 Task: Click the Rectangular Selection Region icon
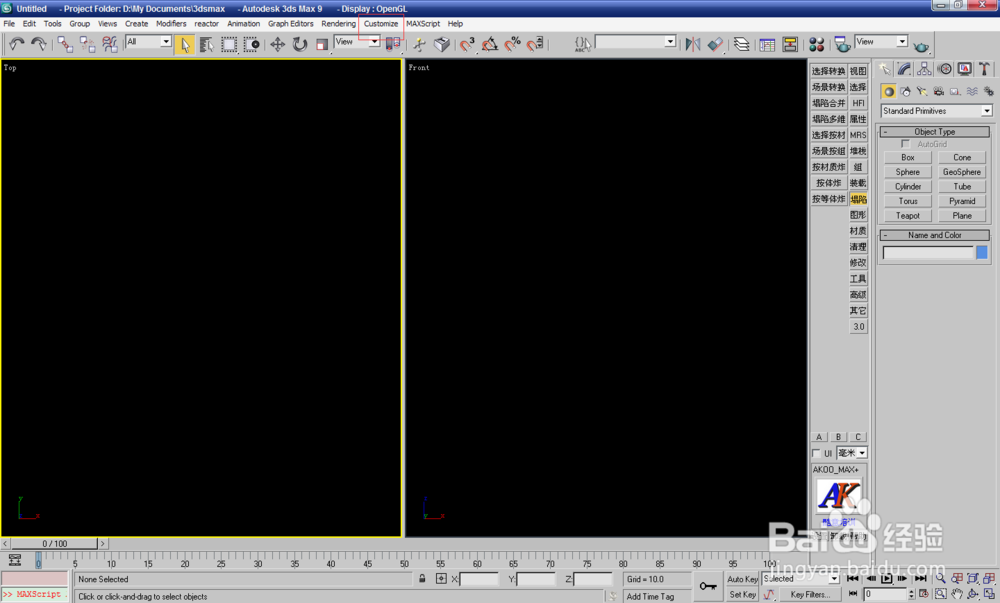click(x=229, y=44)
